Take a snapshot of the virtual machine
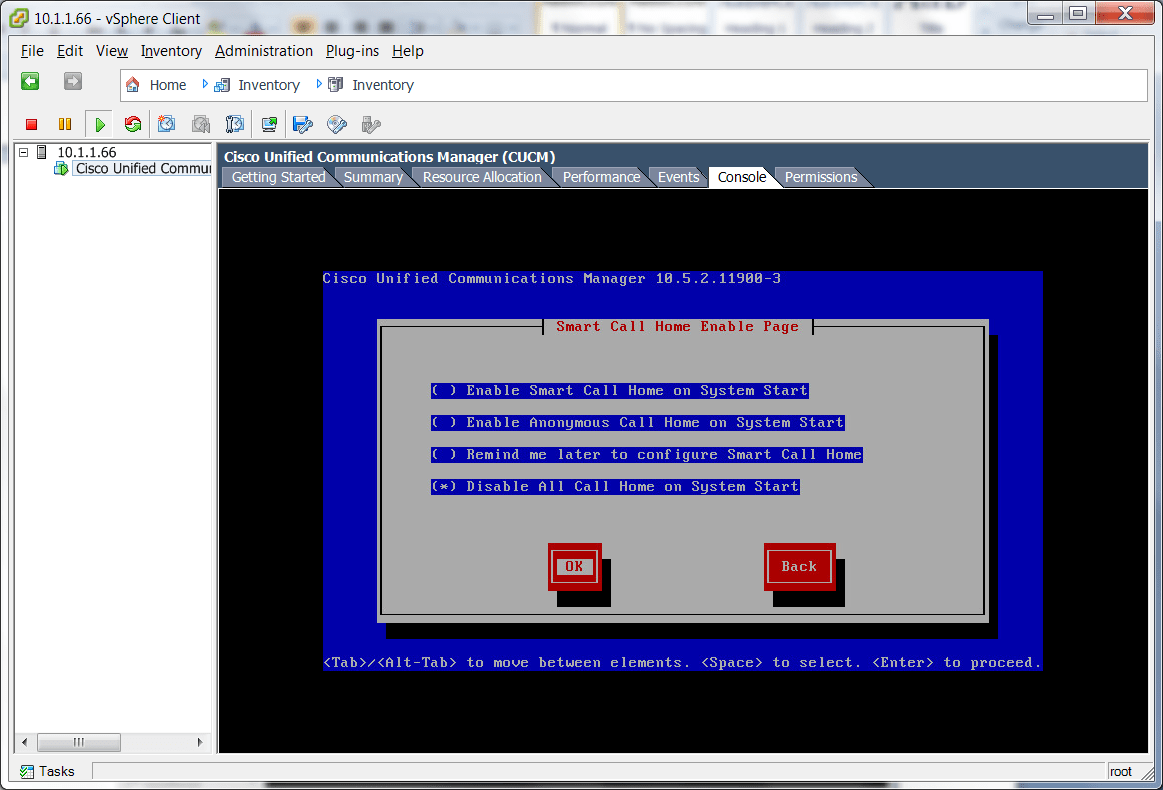The height and width of the screenshot is (790, 1163). click(x=167, y=125)
